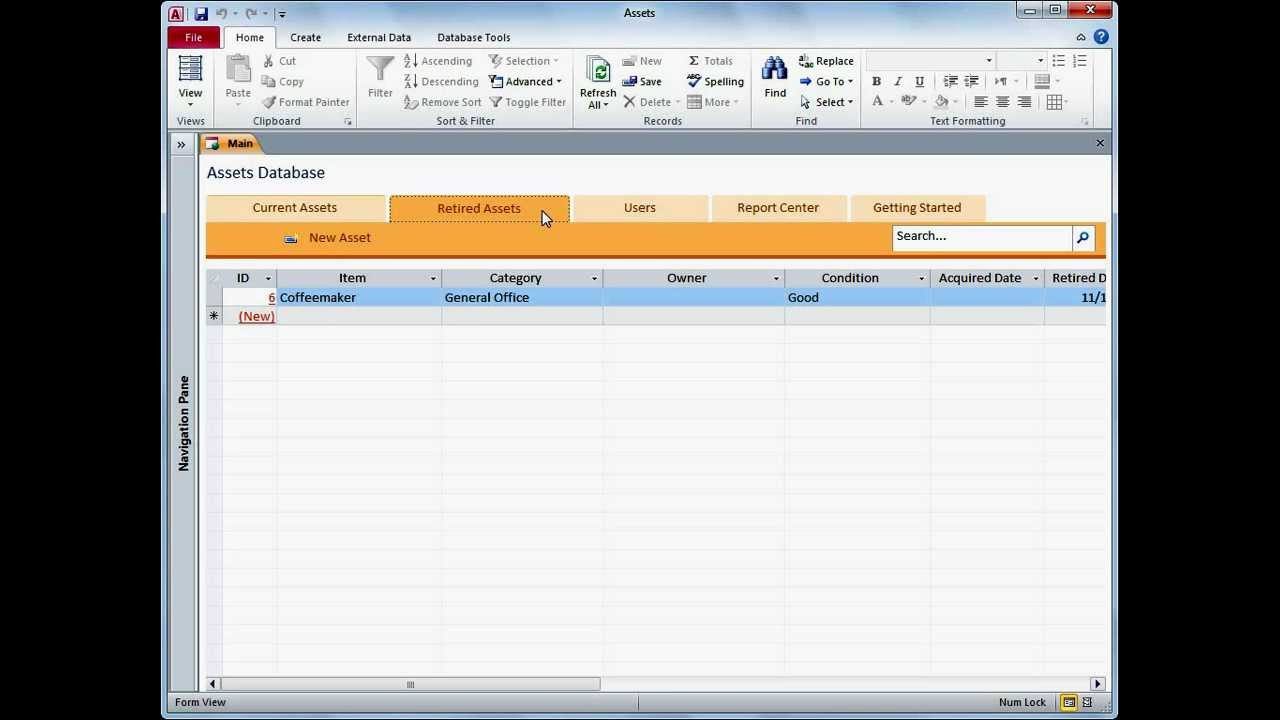Click Remove Sort in the ribbon
This screenshot has height=720, width=1280.
(442, 102)
